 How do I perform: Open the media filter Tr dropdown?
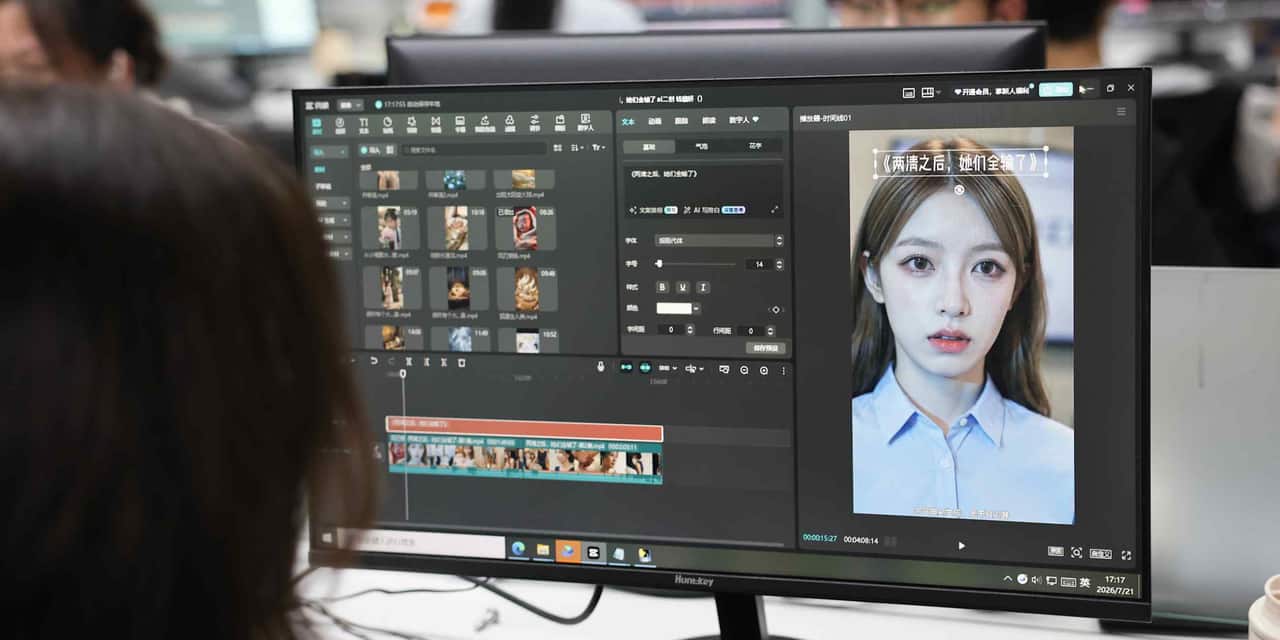(x=599, y=148)
